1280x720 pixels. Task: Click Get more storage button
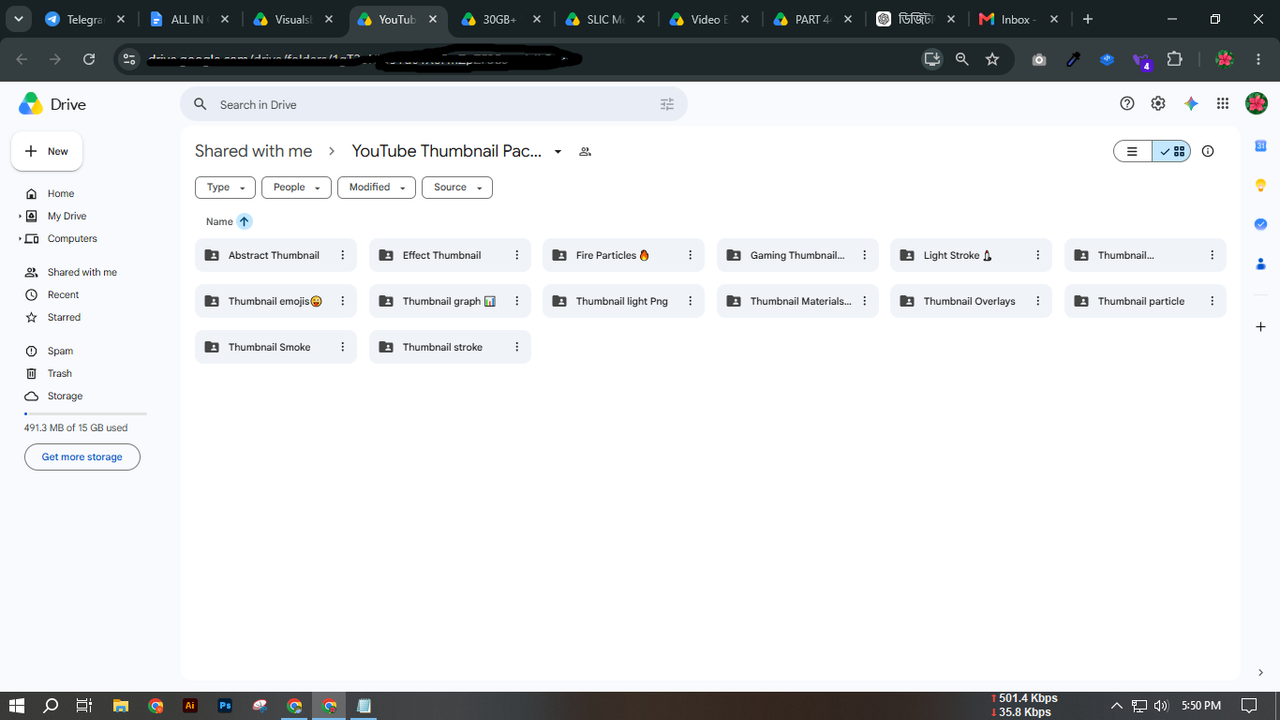[x=82, y=457]
